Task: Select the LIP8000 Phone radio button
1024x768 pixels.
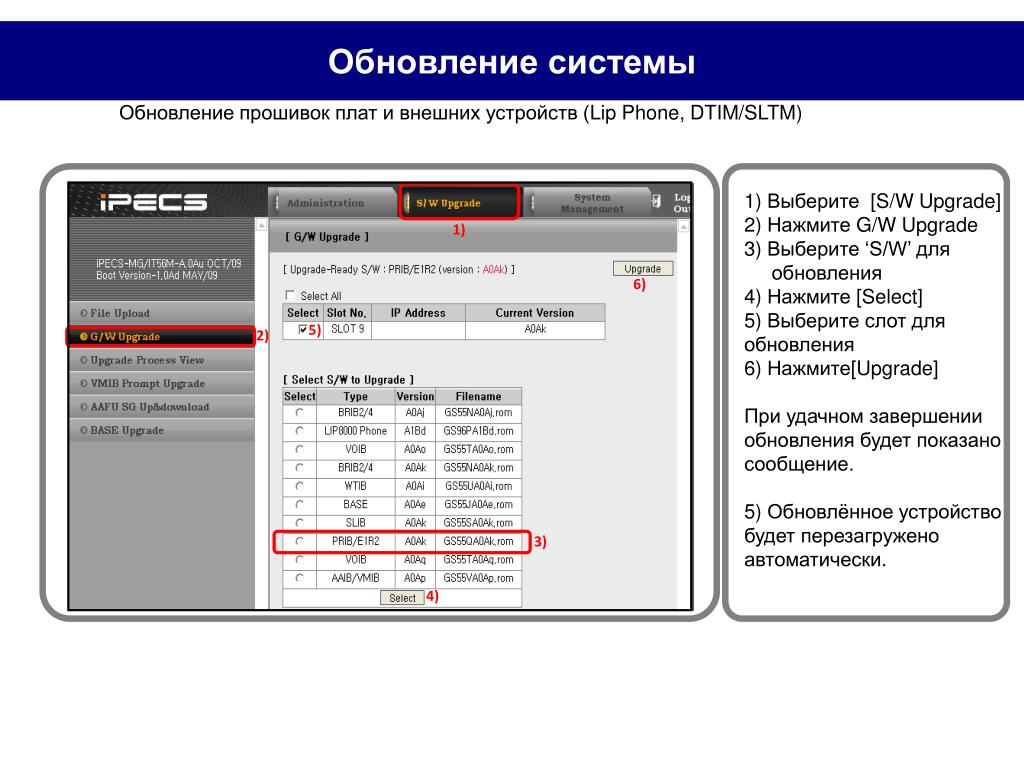Action: click(x=299, y=431)
